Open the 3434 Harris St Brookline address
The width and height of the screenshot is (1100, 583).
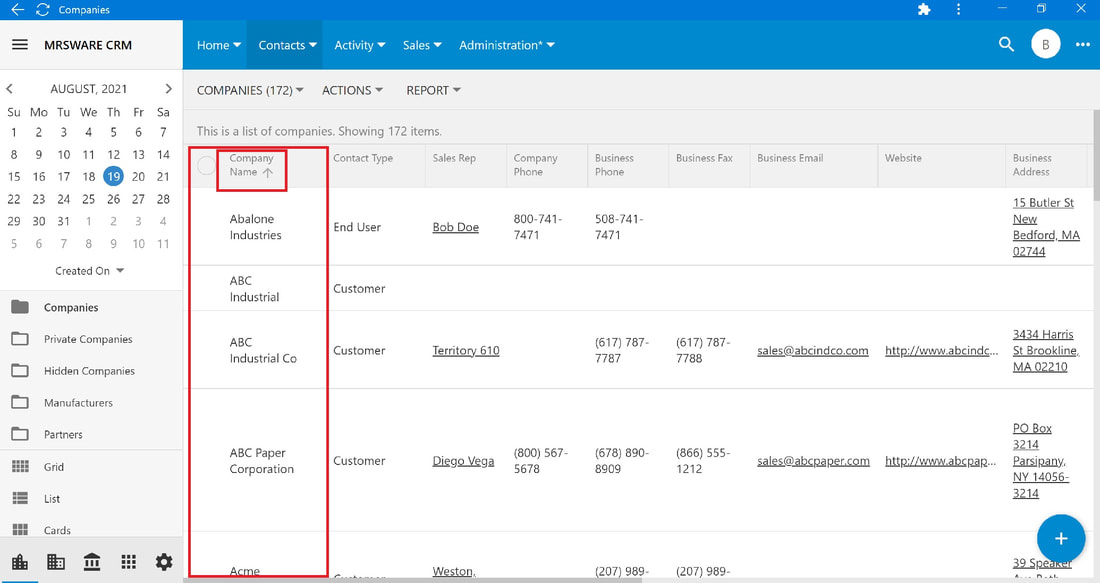click(x=1046, y=350)
